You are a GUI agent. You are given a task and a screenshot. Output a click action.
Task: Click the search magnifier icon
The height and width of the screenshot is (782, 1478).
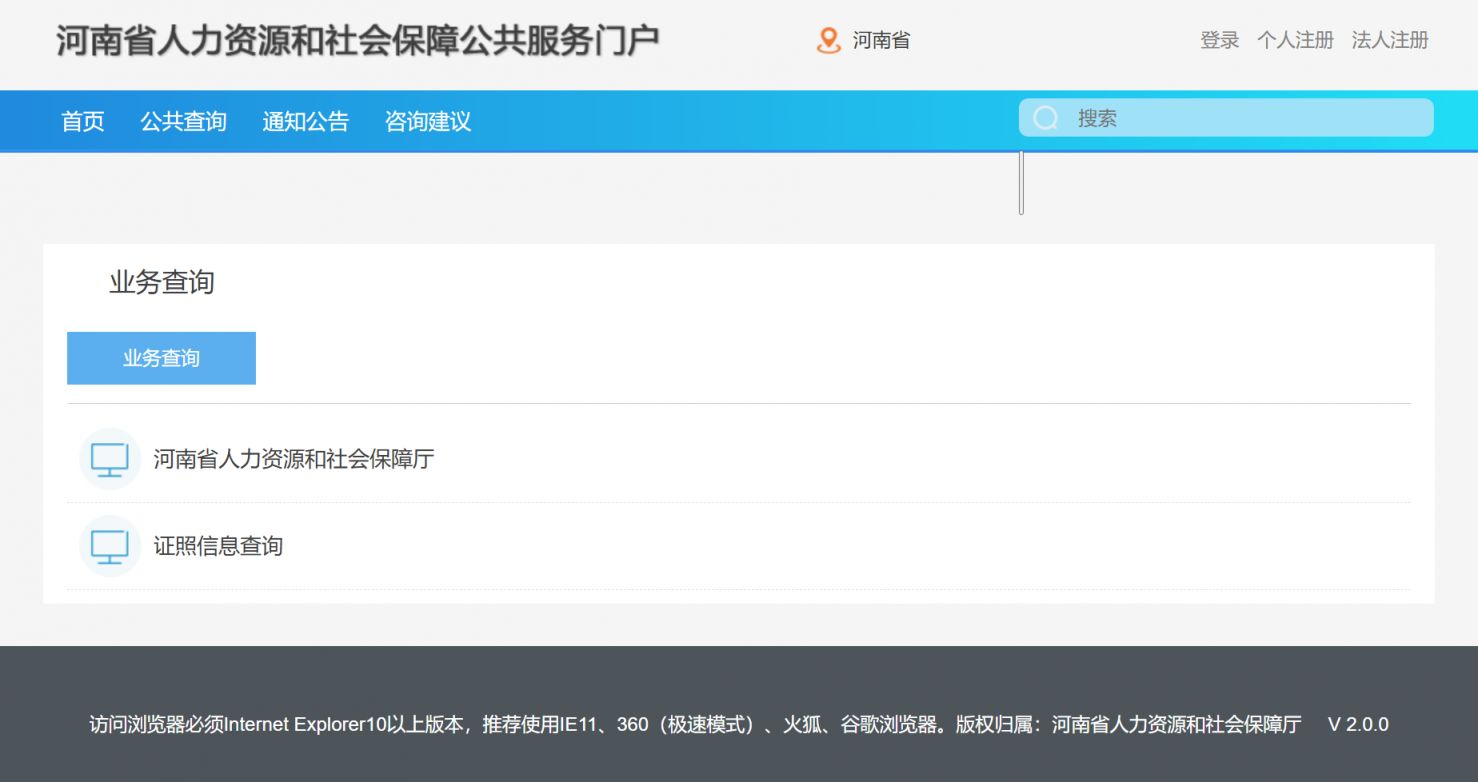[x=1046, y=118]
